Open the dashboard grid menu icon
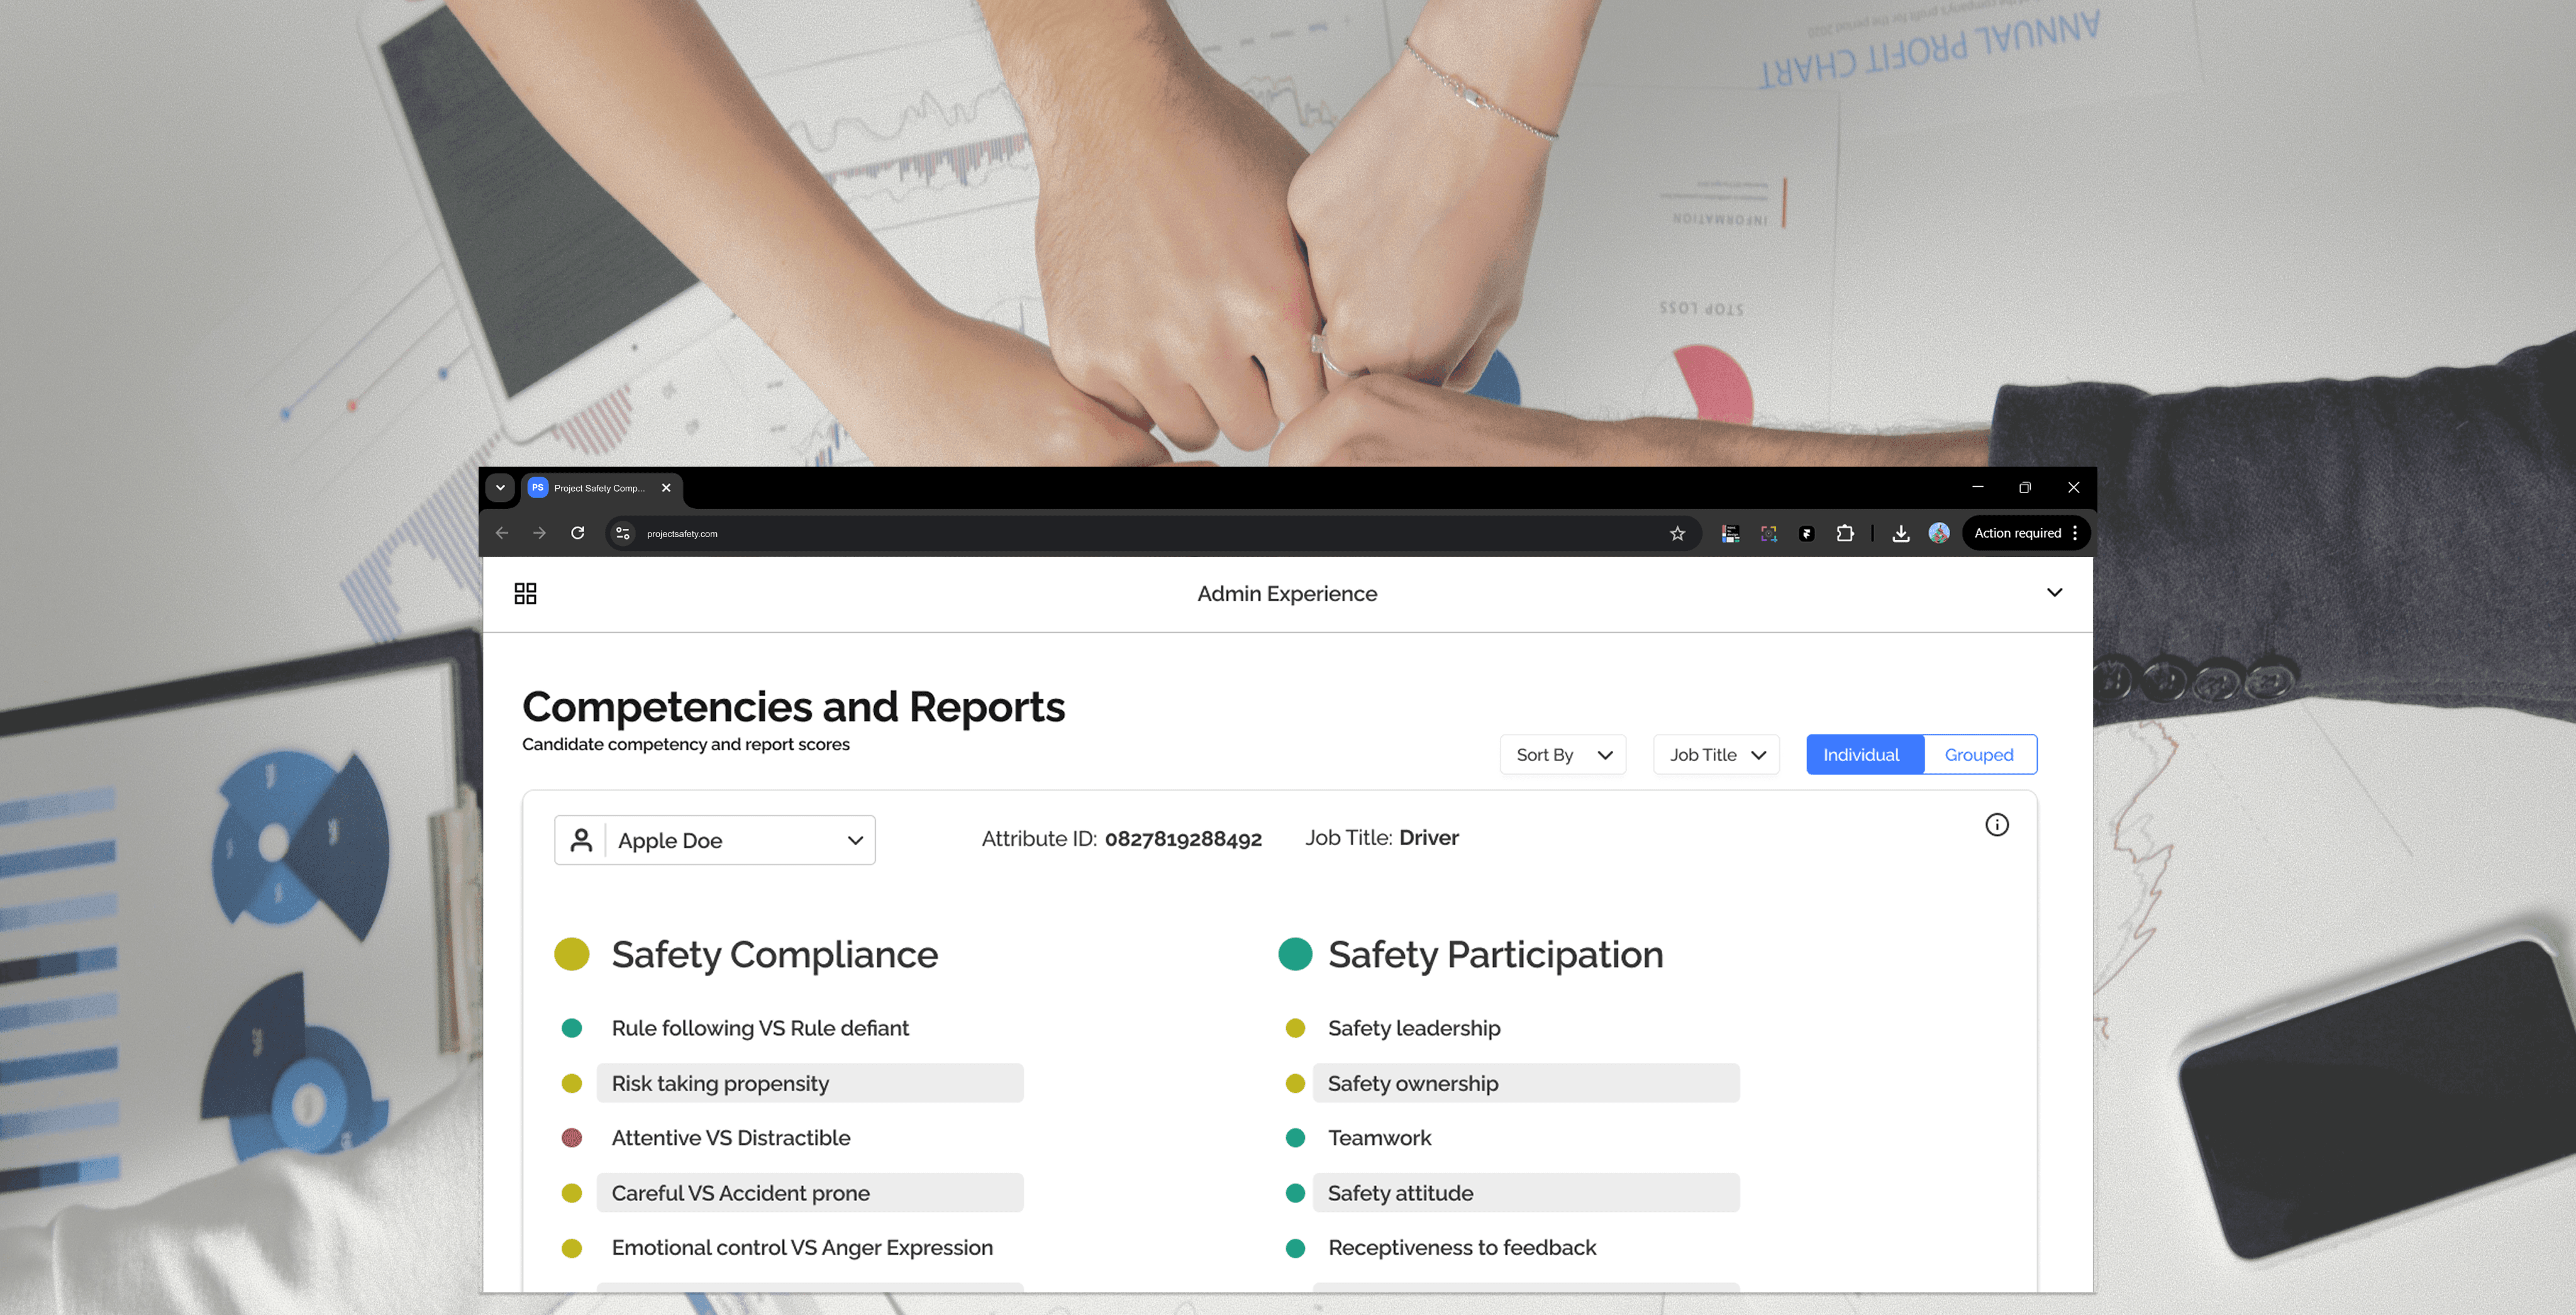This screenshot has width=2576, height=1315. tap(525, 594)
